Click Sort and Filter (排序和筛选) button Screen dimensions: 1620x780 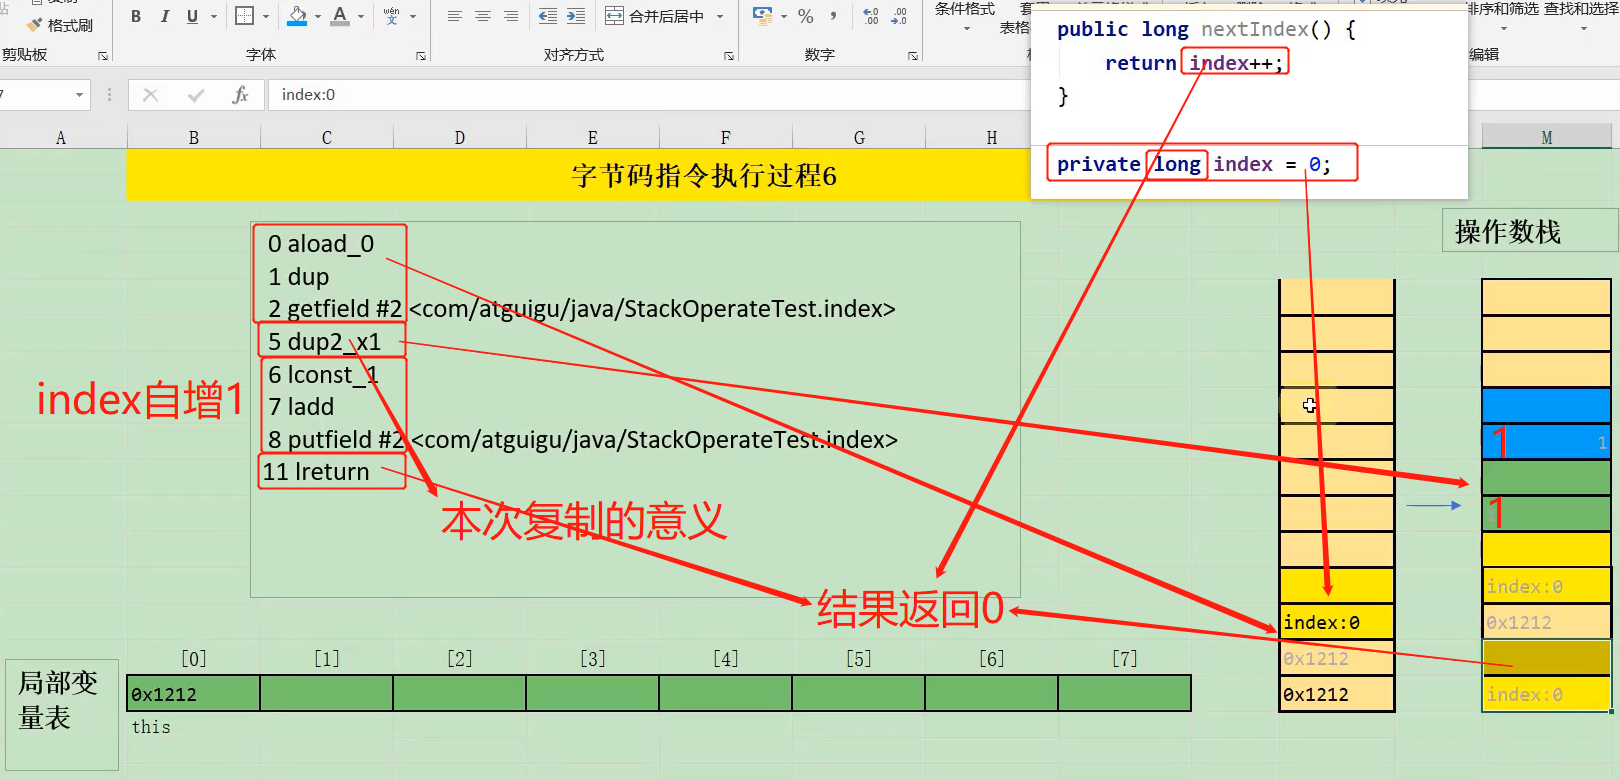point(1503,16)
